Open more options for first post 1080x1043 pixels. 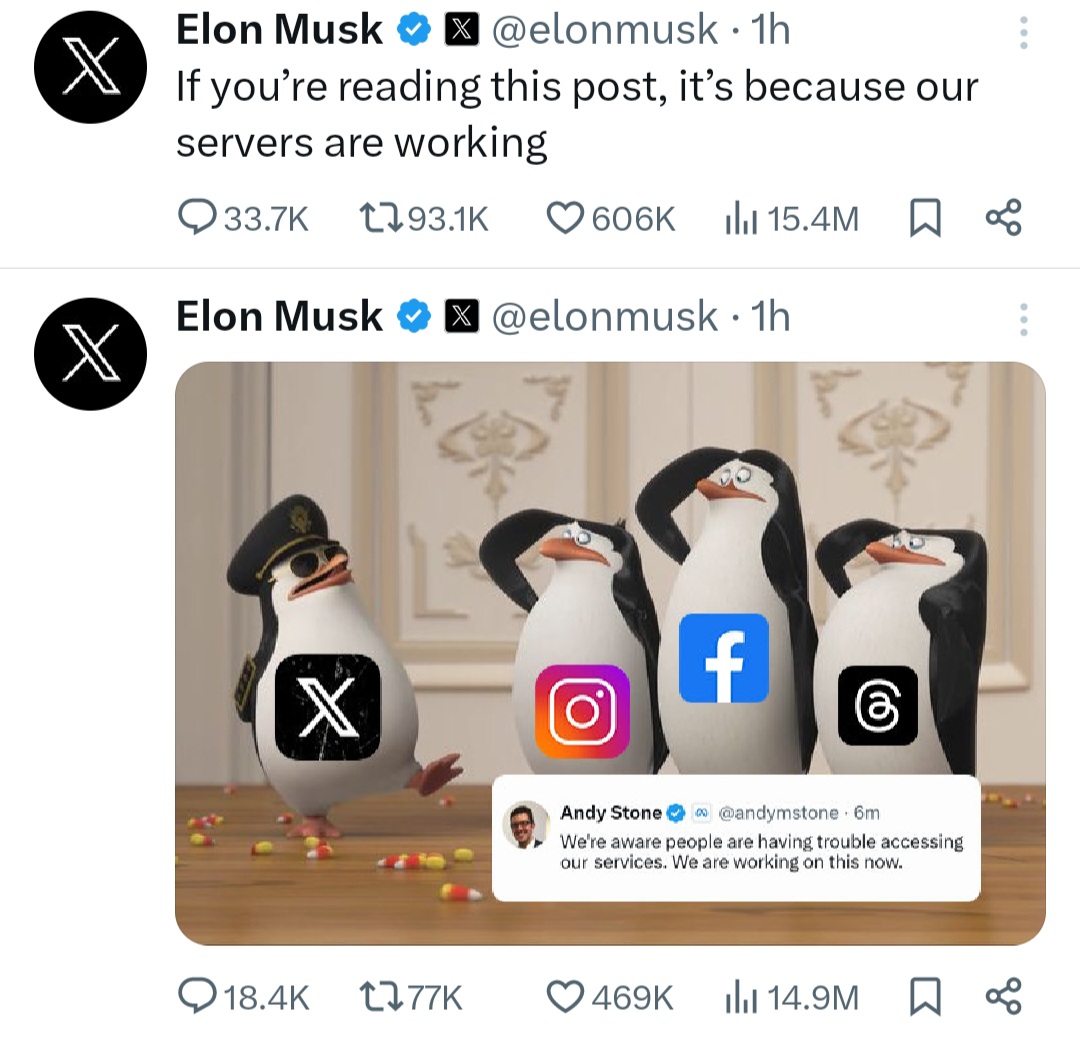pos(1022,33)
